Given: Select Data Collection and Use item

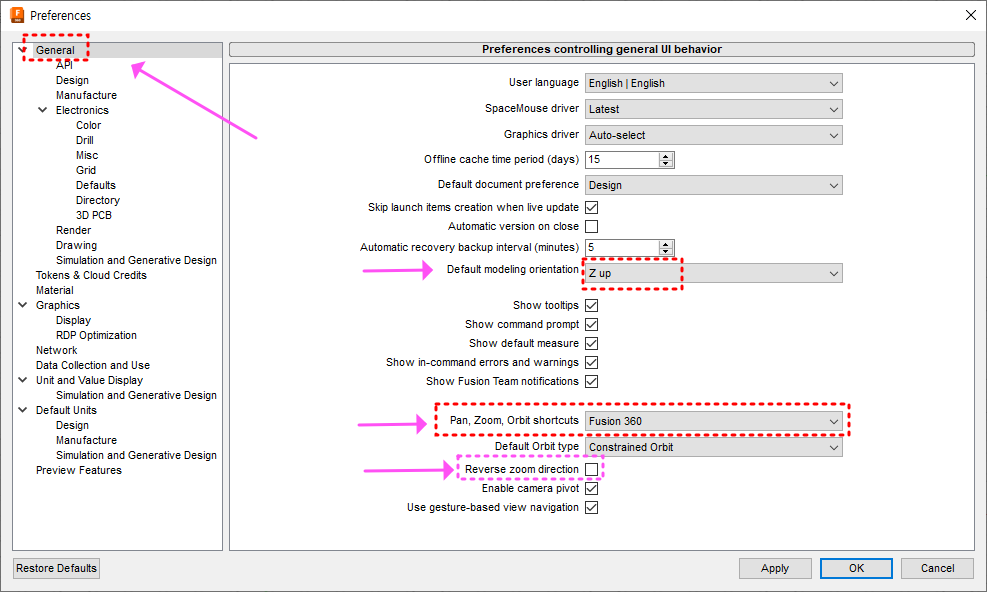Looking at the screenshot, I should click(93, 365).
